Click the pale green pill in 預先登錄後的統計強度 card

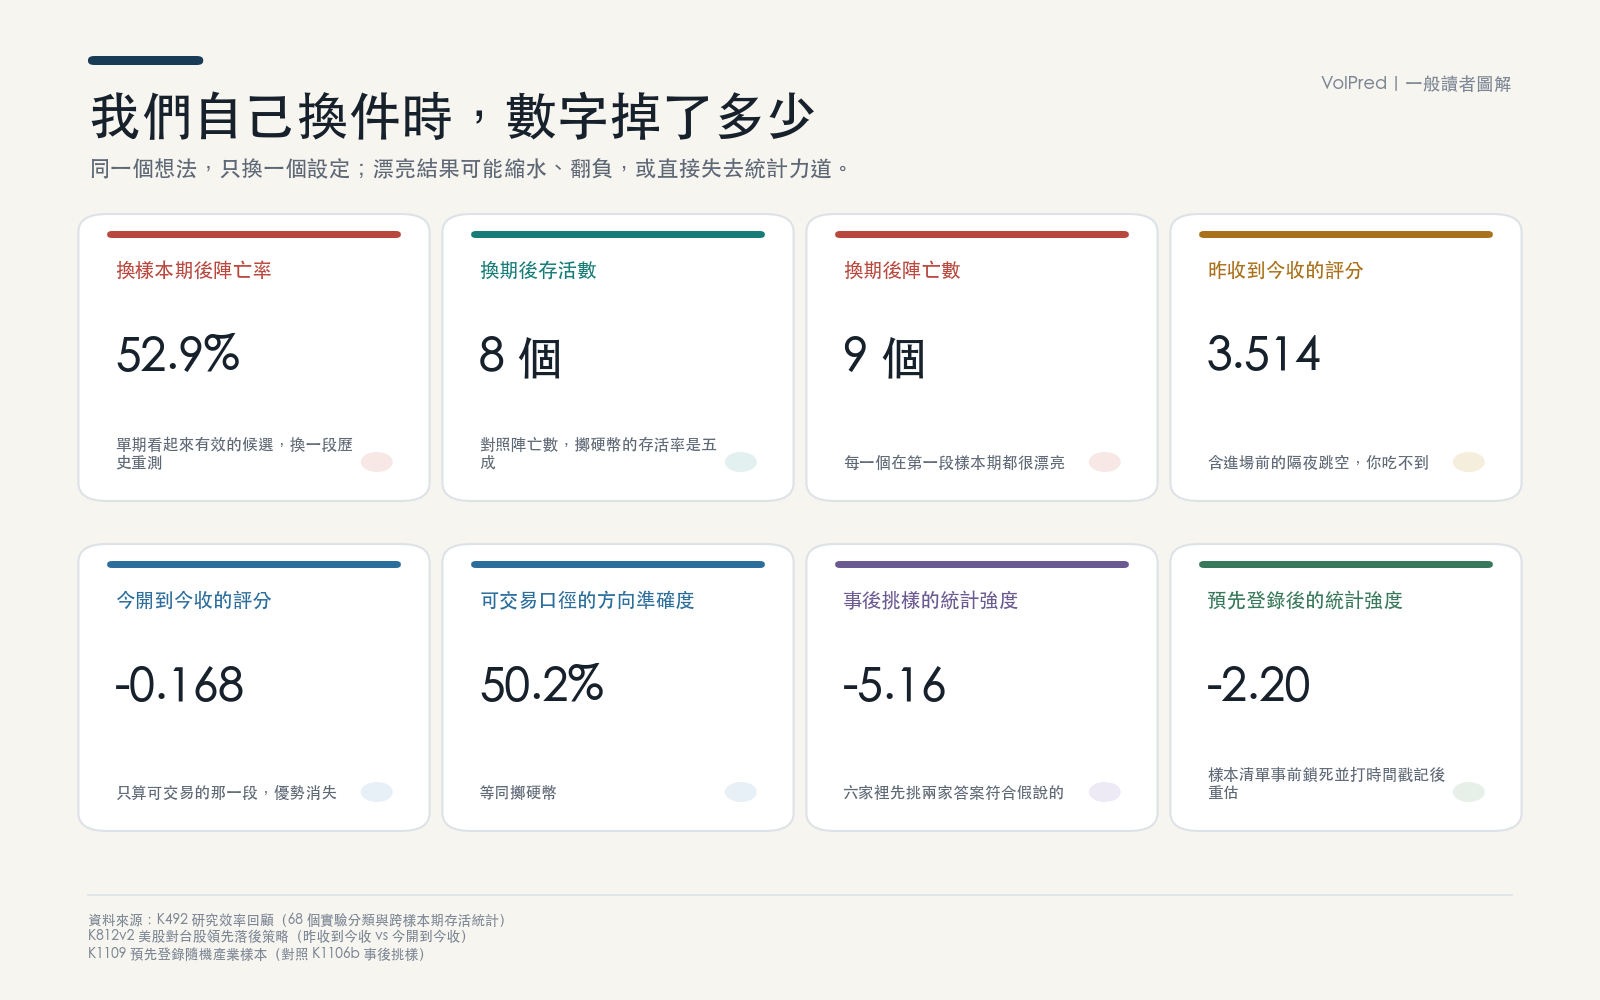1469,792
